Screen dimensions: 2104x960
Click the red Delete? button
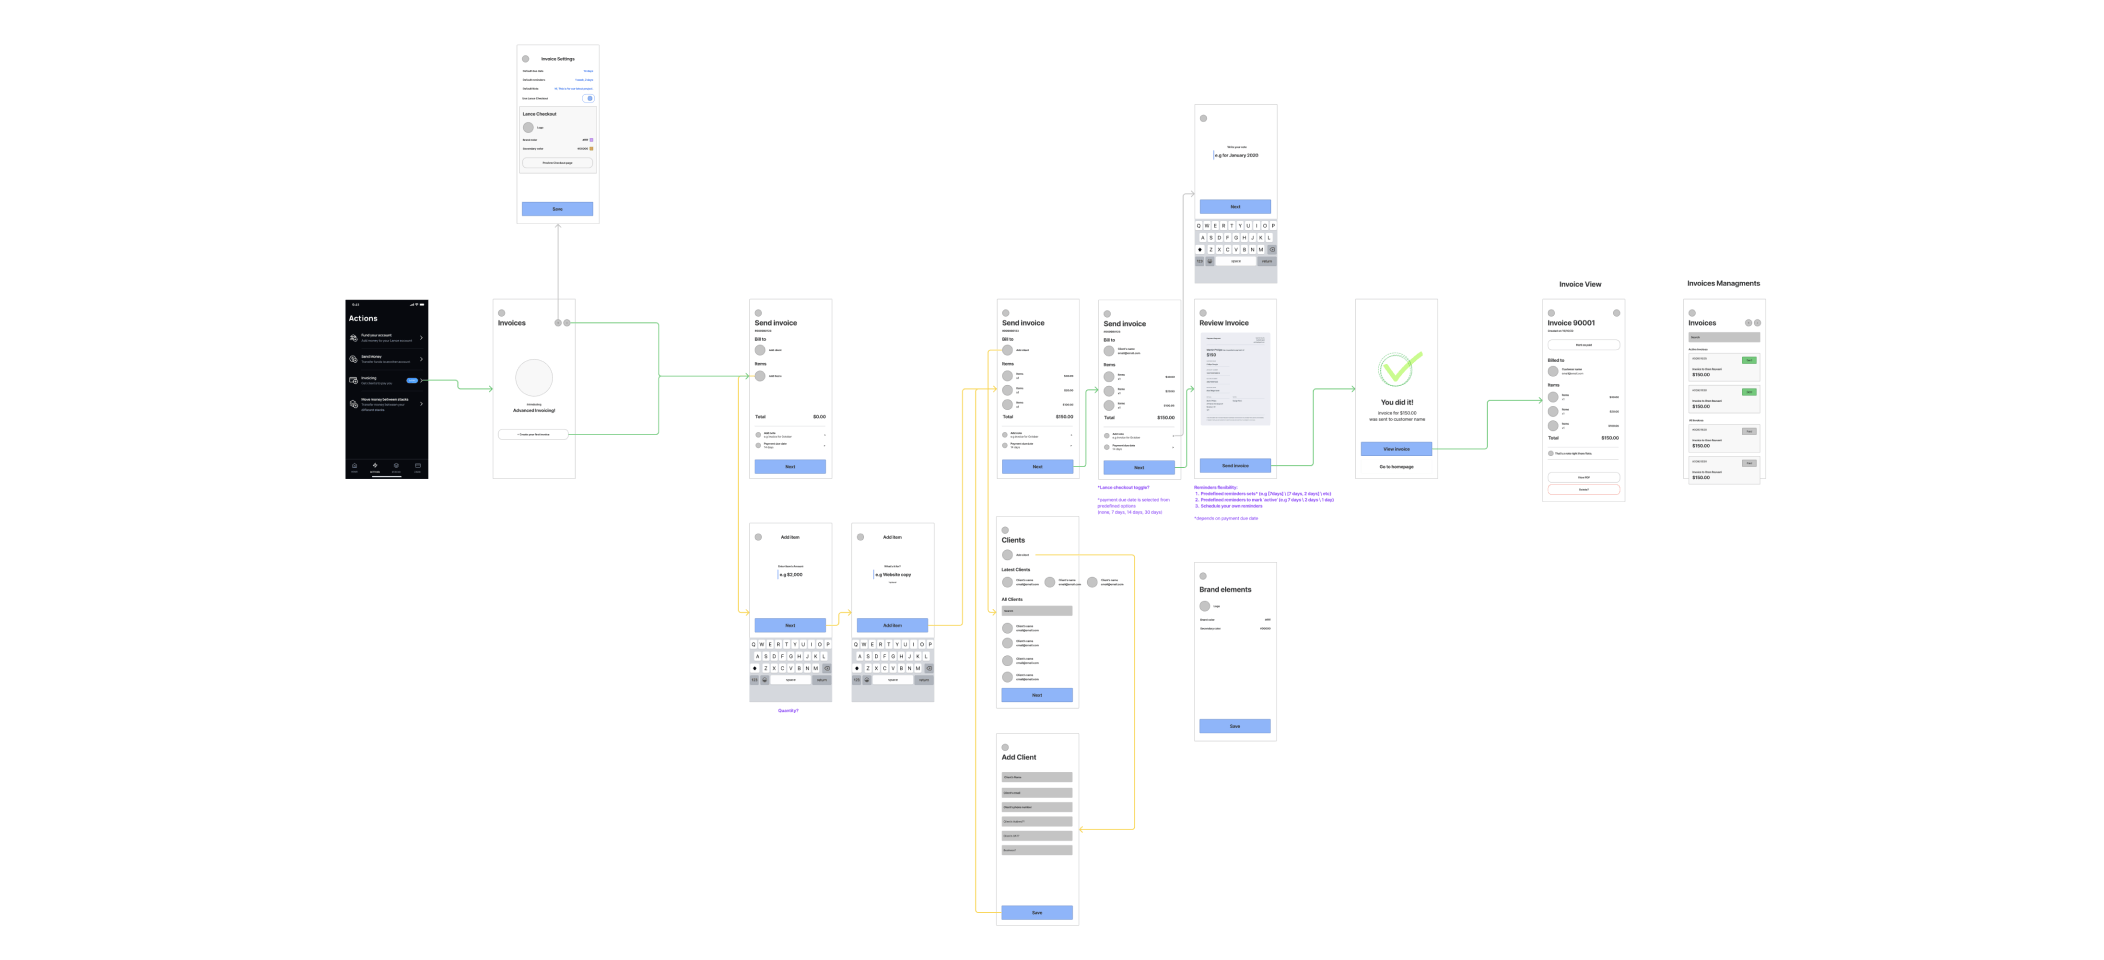click(x=1583, y=490)
